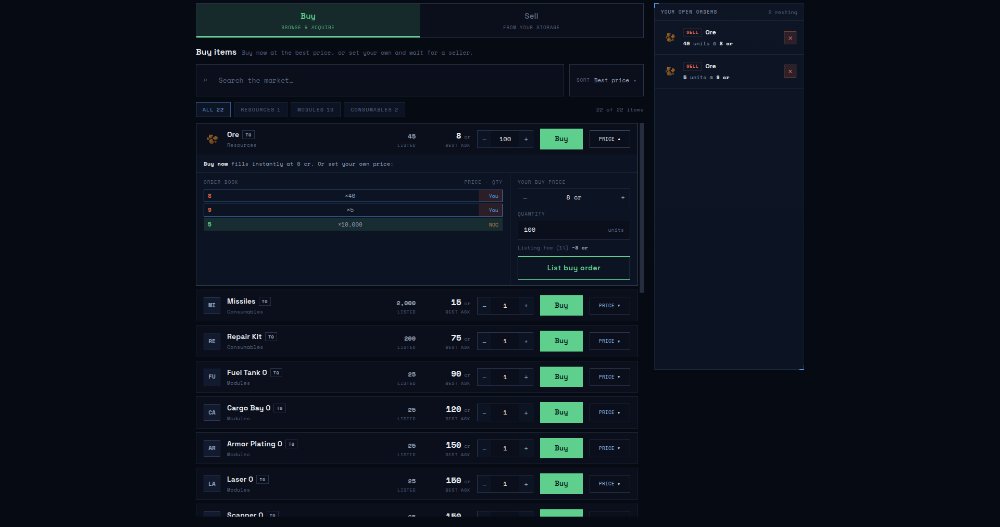This screenshot has height=527, width=1000.
Task: Select the x5 order book row
Action: tap(353, 210)
